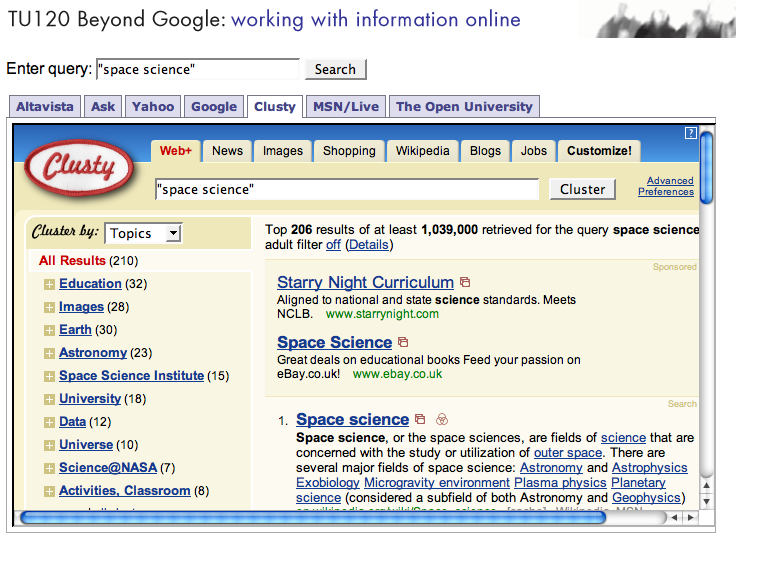The height and width of the screenshot is (566, 757).
Task: Open the News tab in Clusty
Action: point(227,151)
